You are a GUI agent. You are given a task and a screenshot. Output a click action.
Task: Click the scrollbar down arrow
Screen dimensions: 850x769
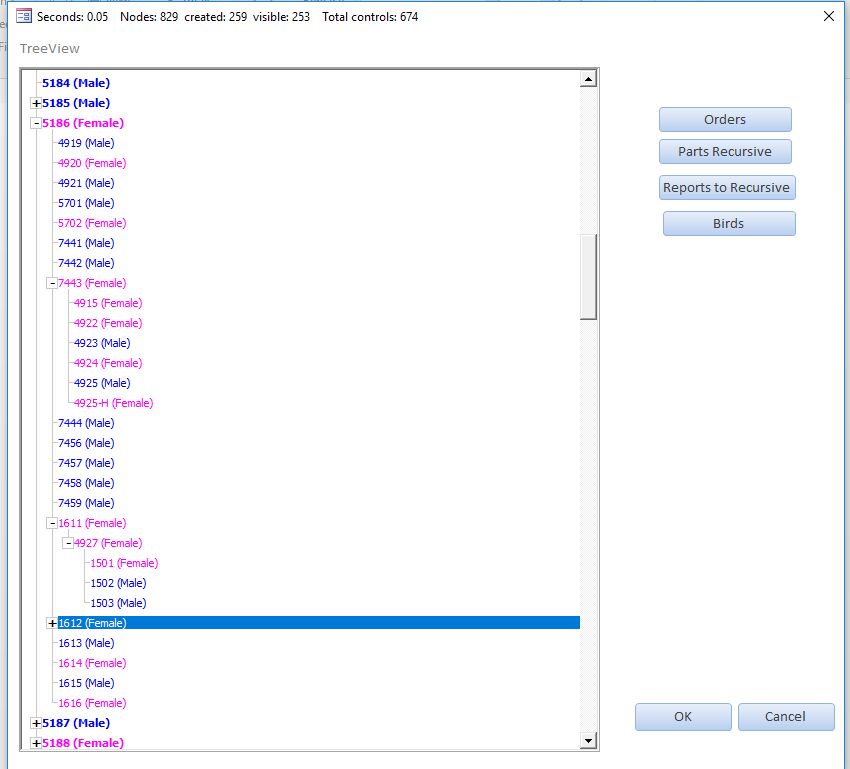[588, 740]
